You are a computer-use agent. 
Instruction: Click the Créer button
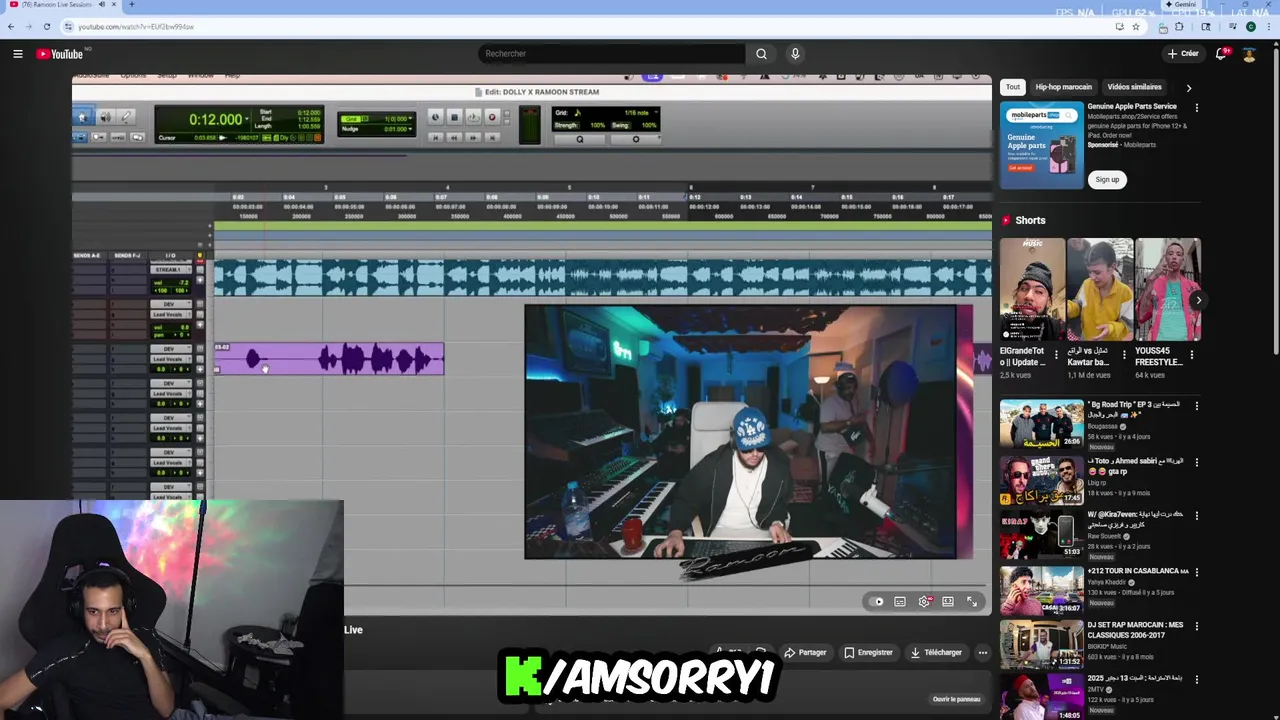click(x=1182, y=54)
